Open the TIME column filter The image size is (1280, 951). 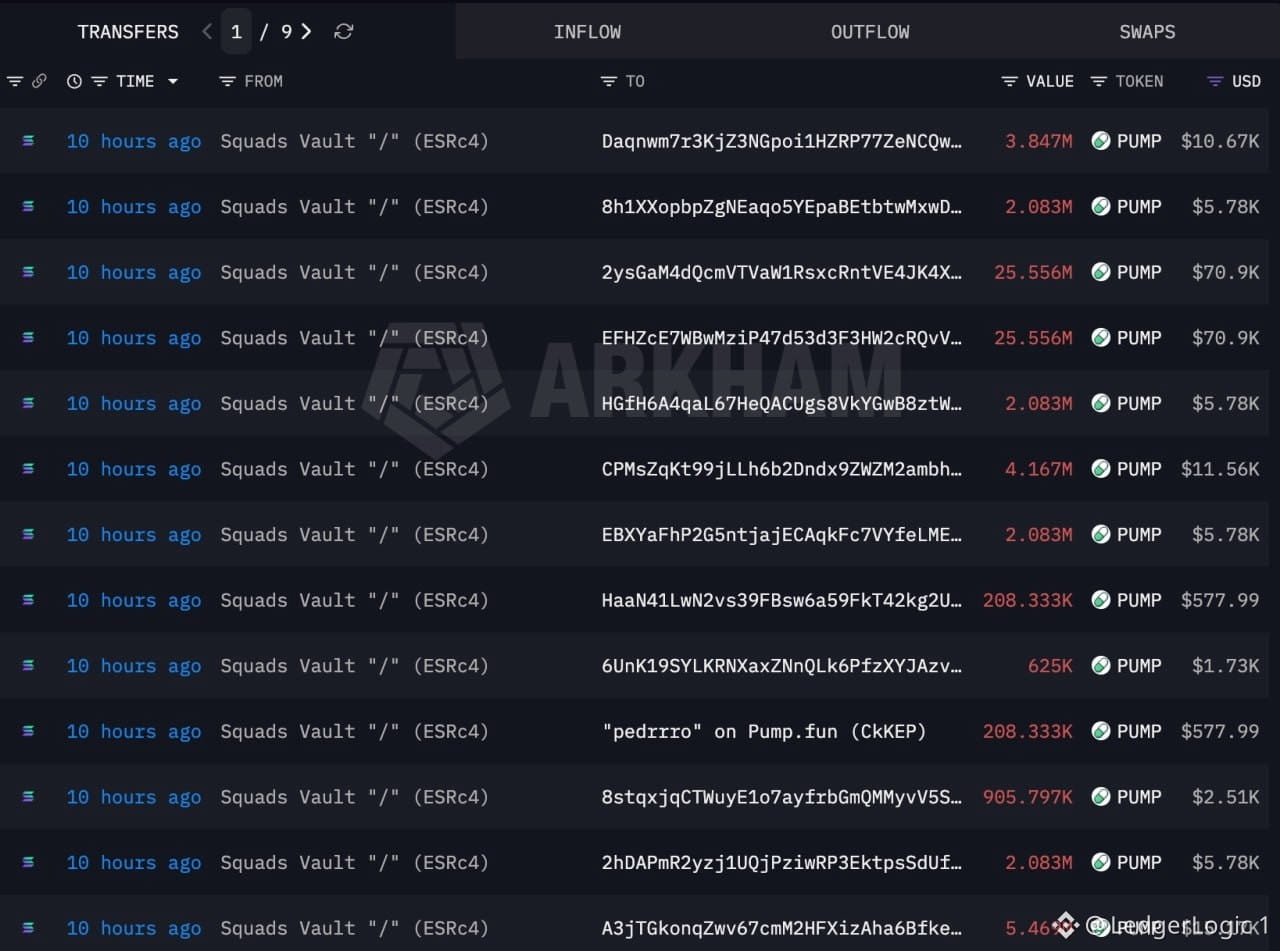(99, 81)
